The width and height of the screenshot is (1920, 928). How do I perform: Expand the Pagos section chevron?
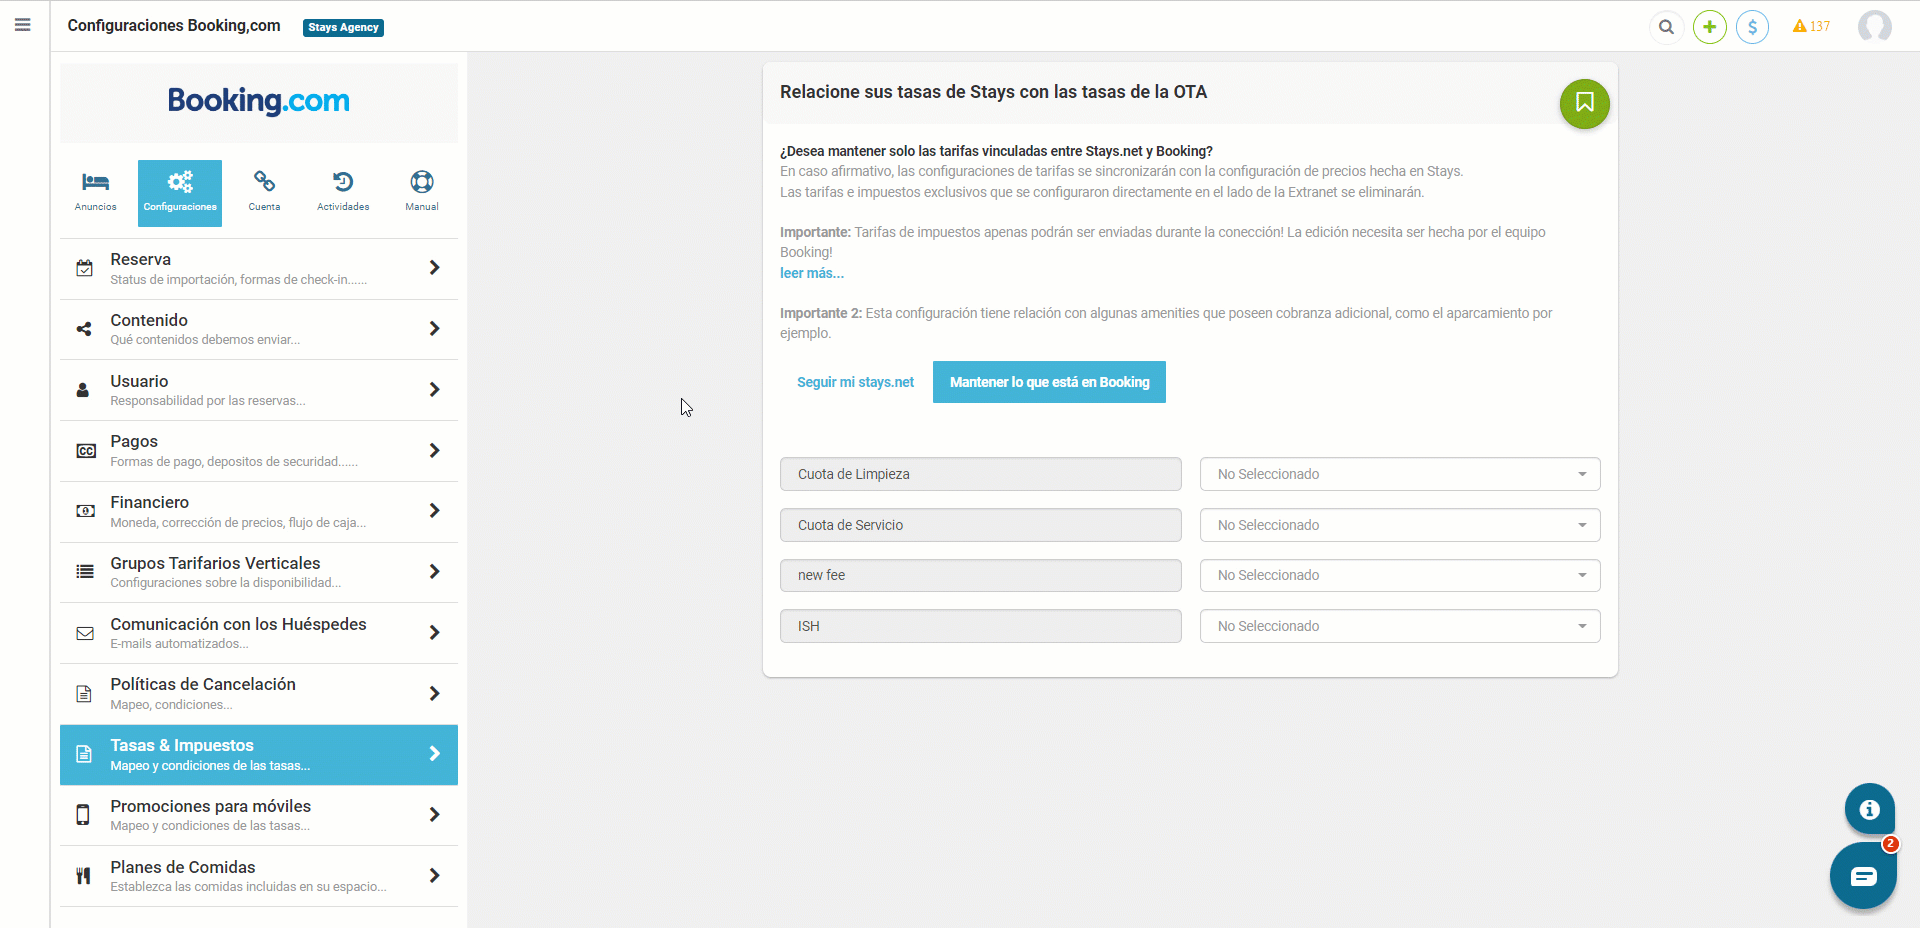[434, 451]
